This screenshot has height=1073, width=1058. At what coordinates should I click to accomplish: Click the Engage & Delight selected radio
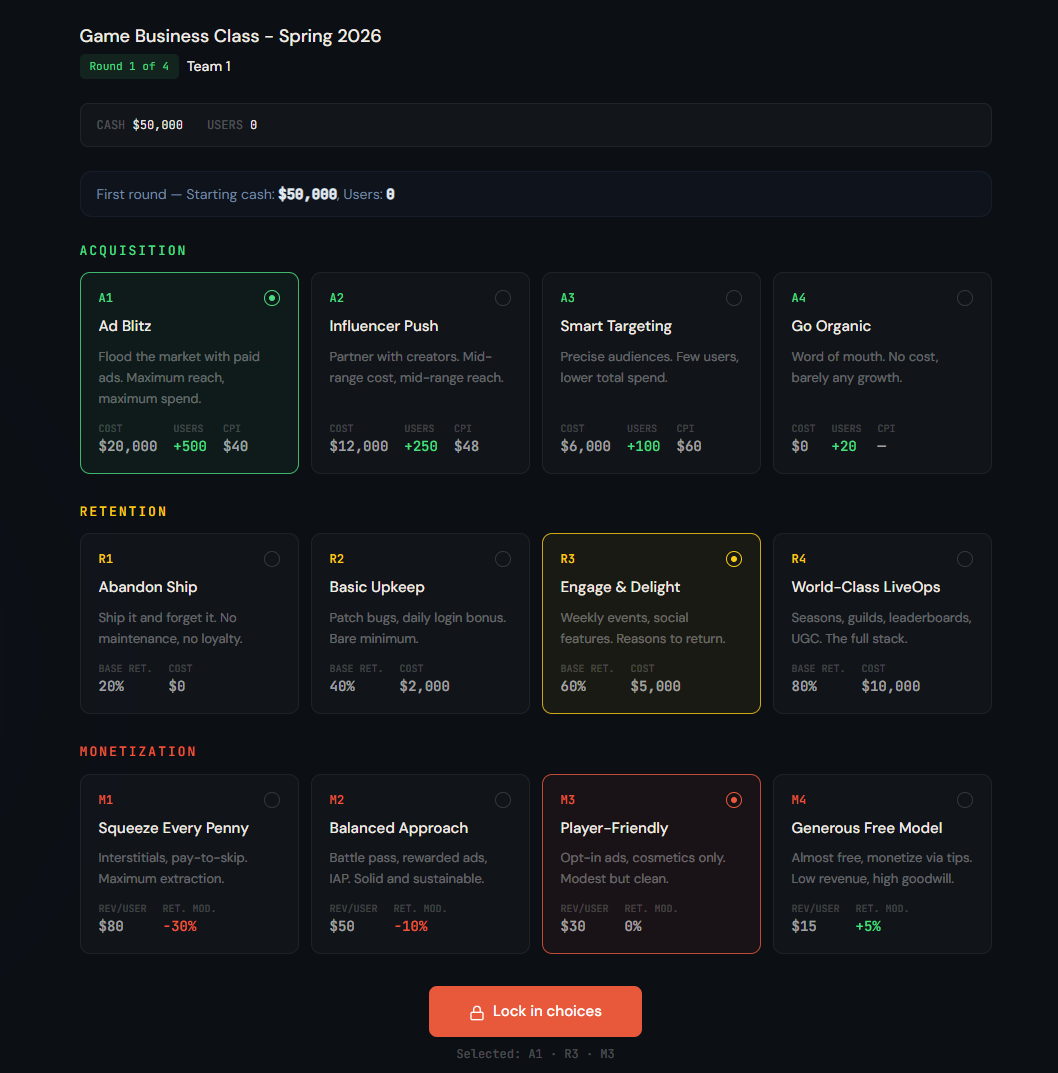pyautogui.click(x=734, y=559)
